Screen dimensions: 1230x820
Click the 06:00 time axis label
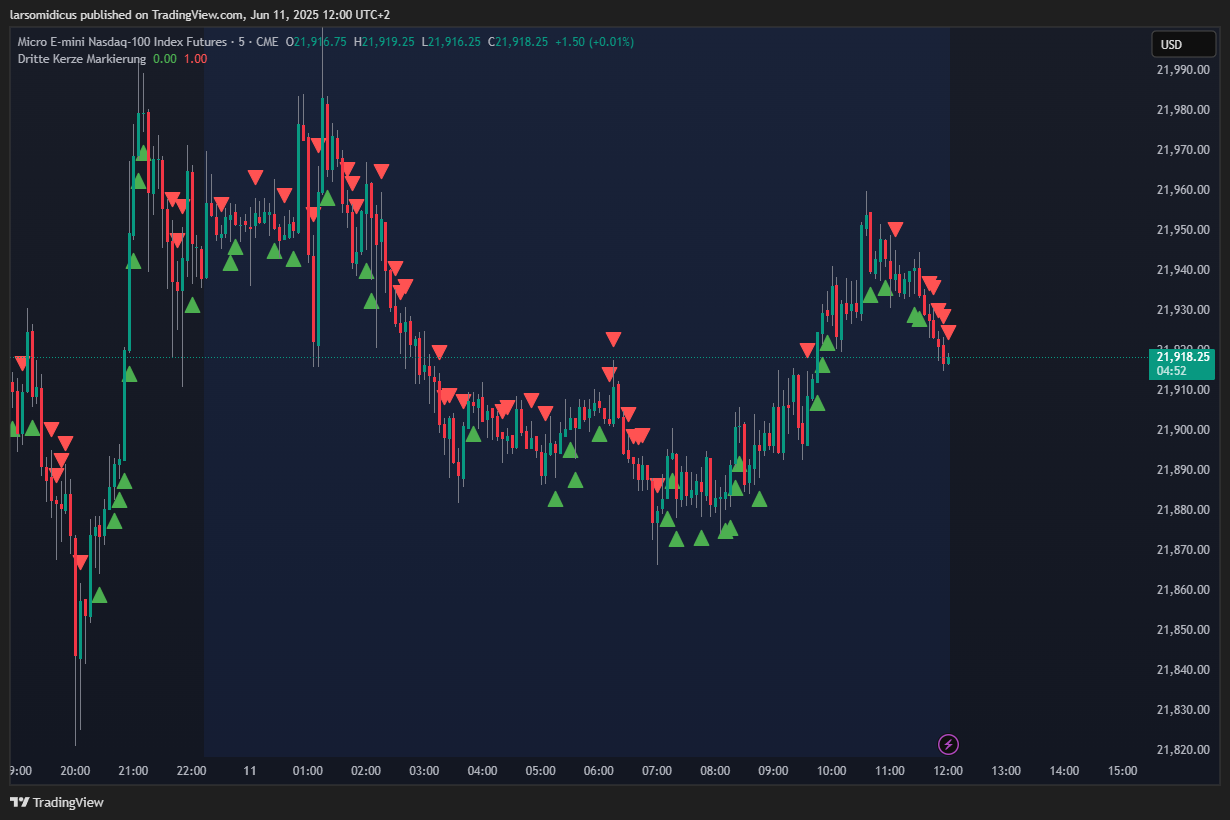click(x=598, y=771)
